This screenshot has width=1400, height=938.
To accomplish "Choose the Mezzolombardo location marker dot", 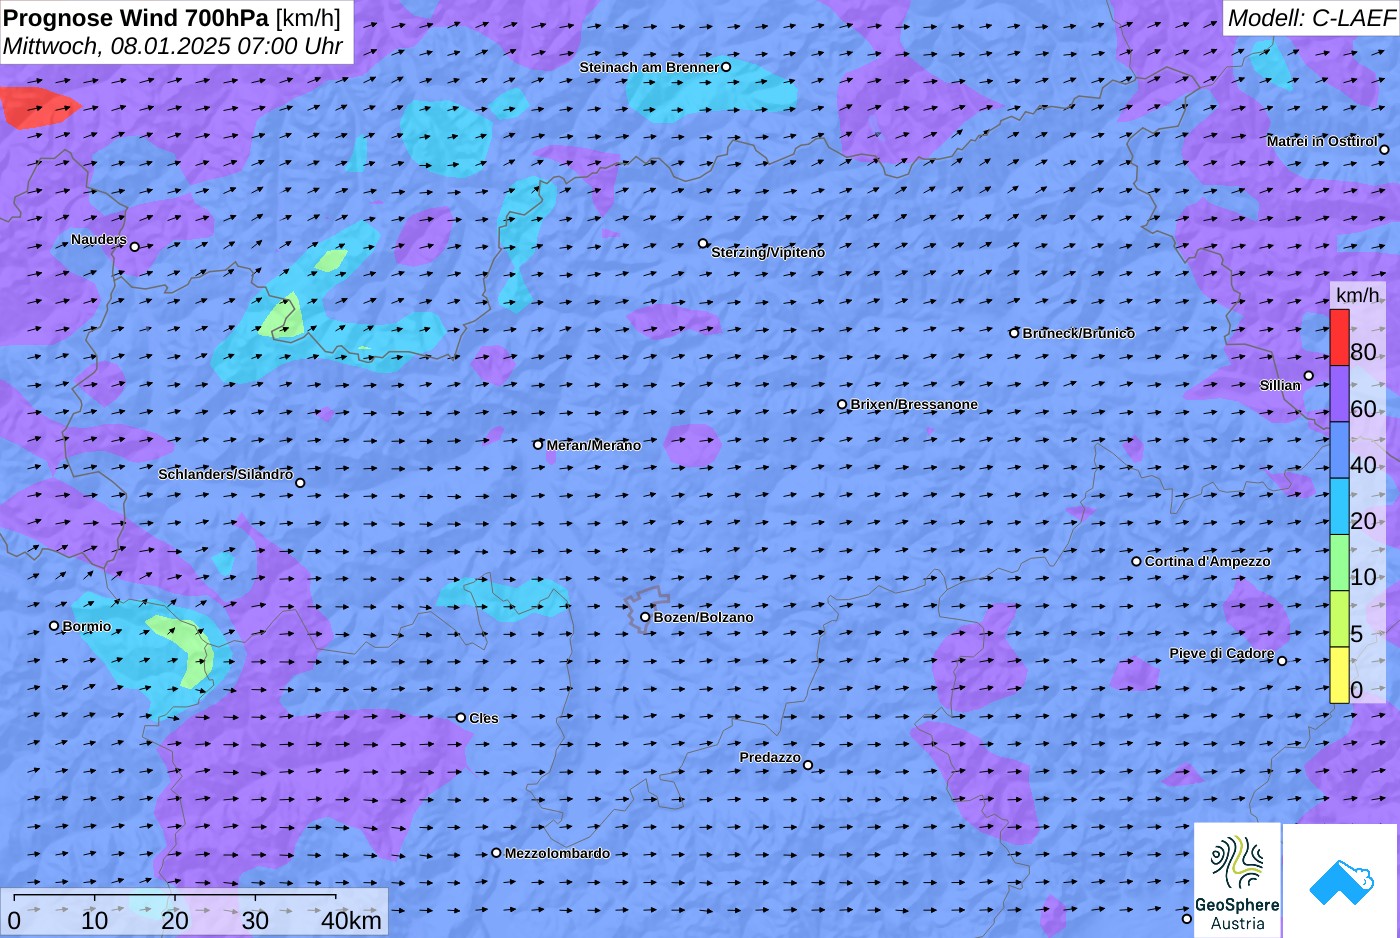I will [496, 853].
